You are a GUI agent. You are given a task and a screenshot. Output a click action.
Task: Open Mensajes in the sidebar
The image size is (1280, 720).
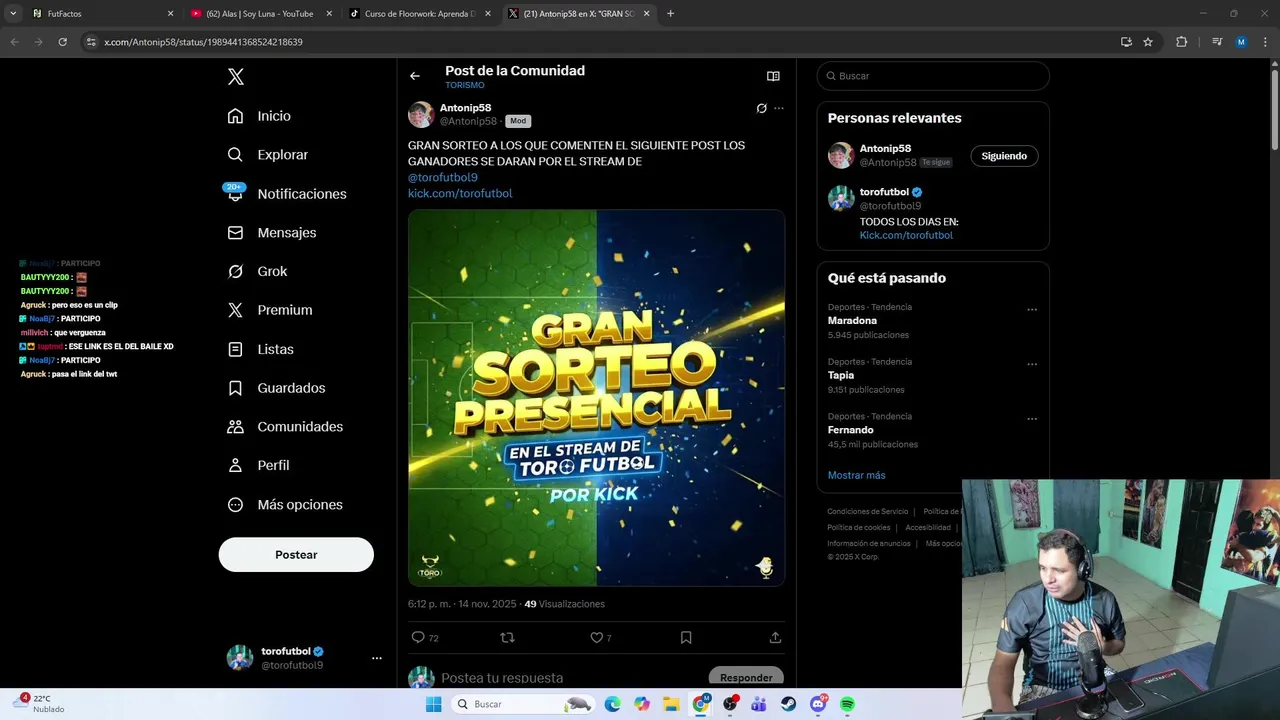coord(271,232)
